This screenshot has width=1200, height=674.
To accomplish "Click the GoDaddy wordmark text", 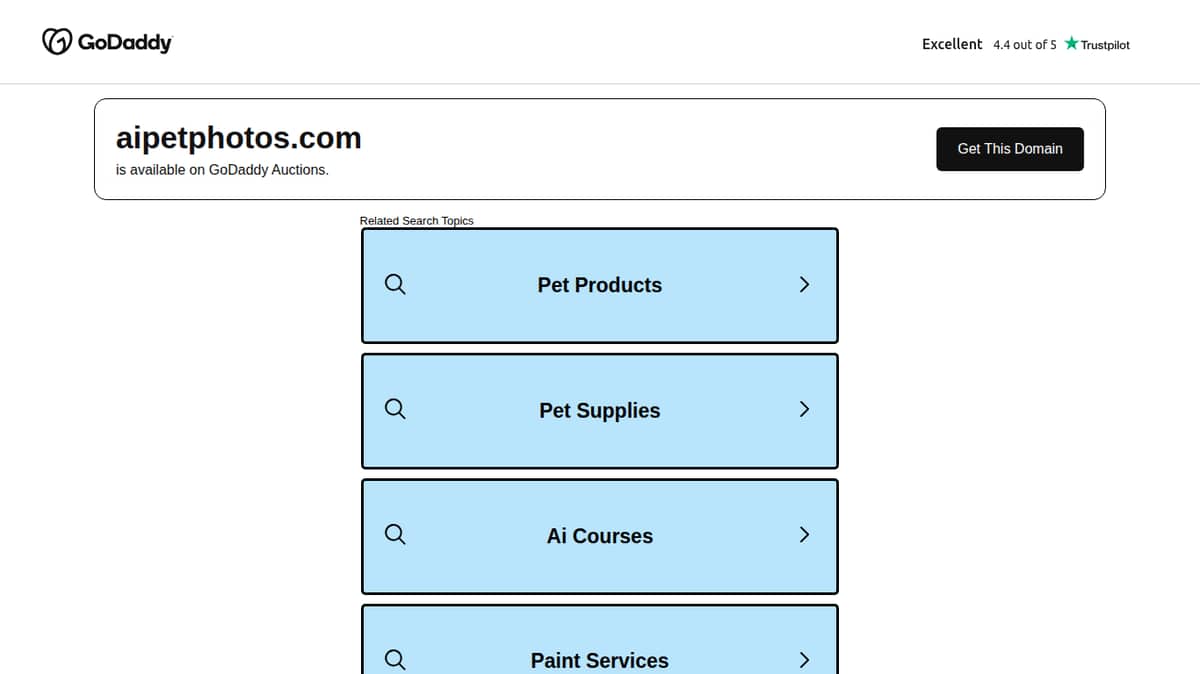I will [x=125, y=43].
